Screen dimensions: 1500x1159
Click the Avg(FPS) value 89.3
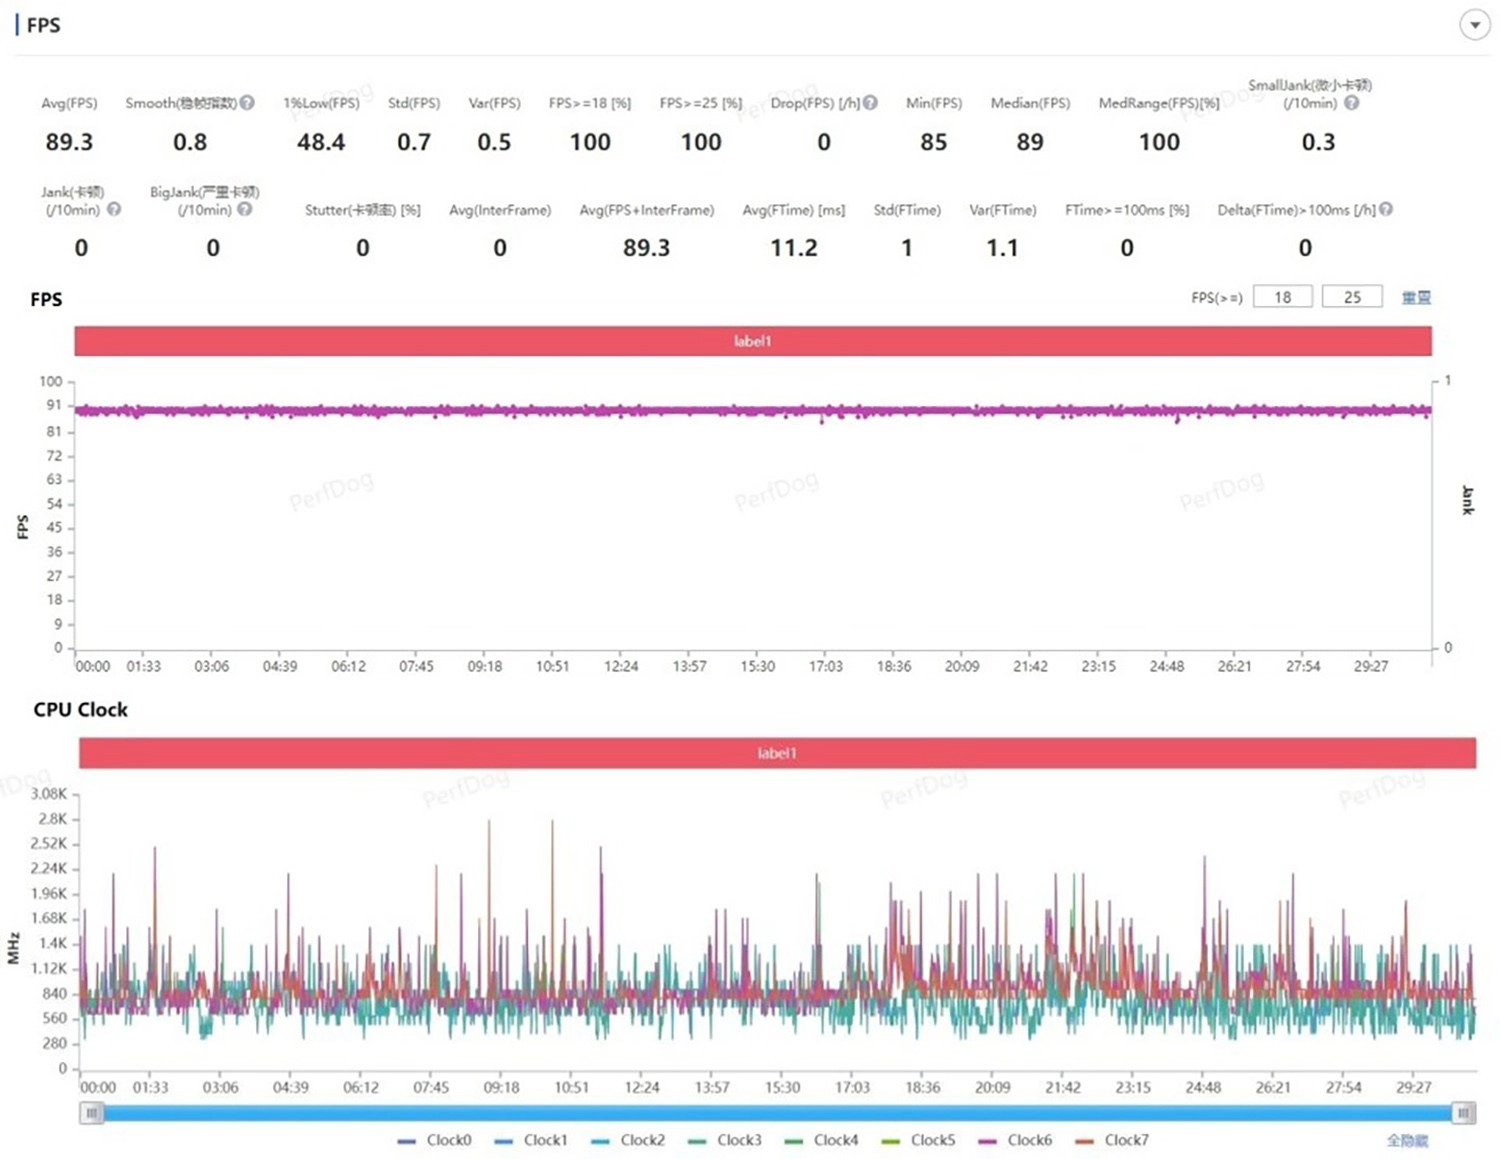tap(69, 142)
